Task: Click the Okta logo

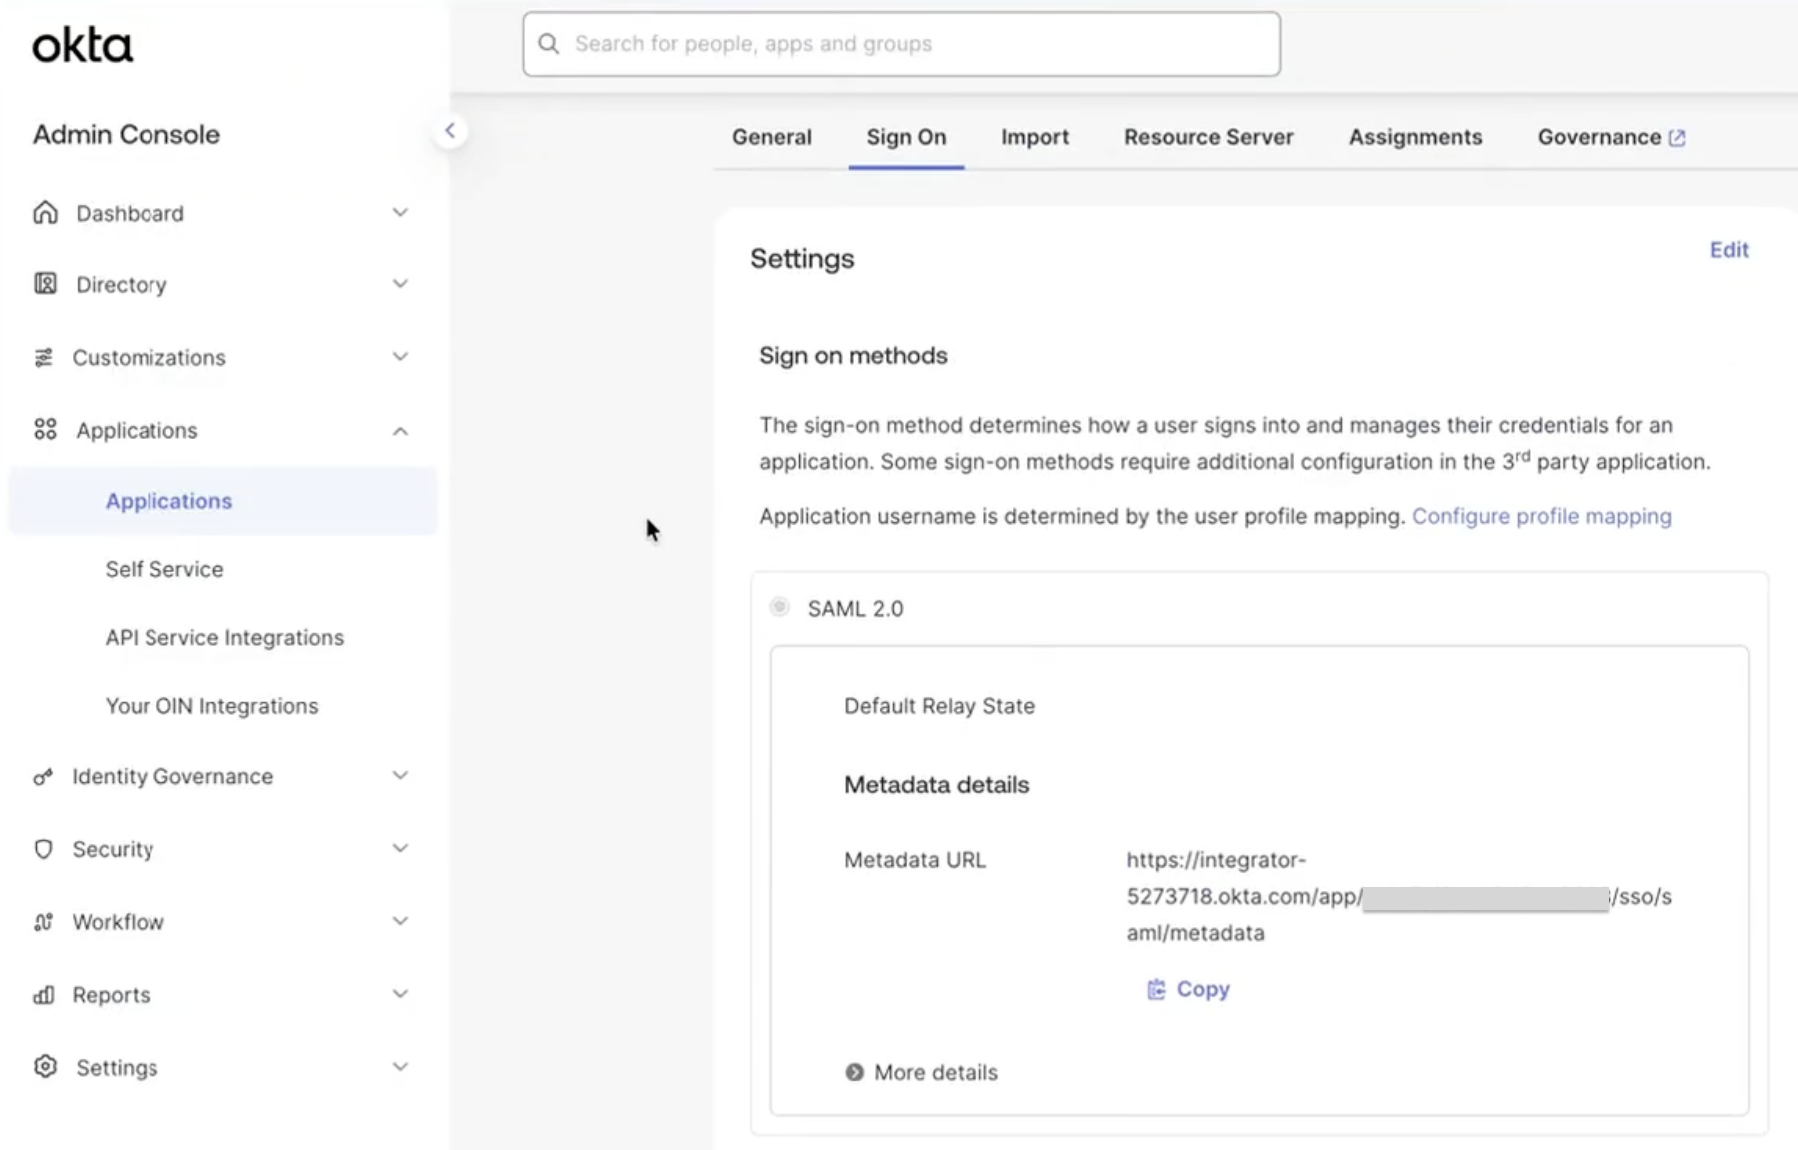Action: pyautogui.click(x=82, y=45)
